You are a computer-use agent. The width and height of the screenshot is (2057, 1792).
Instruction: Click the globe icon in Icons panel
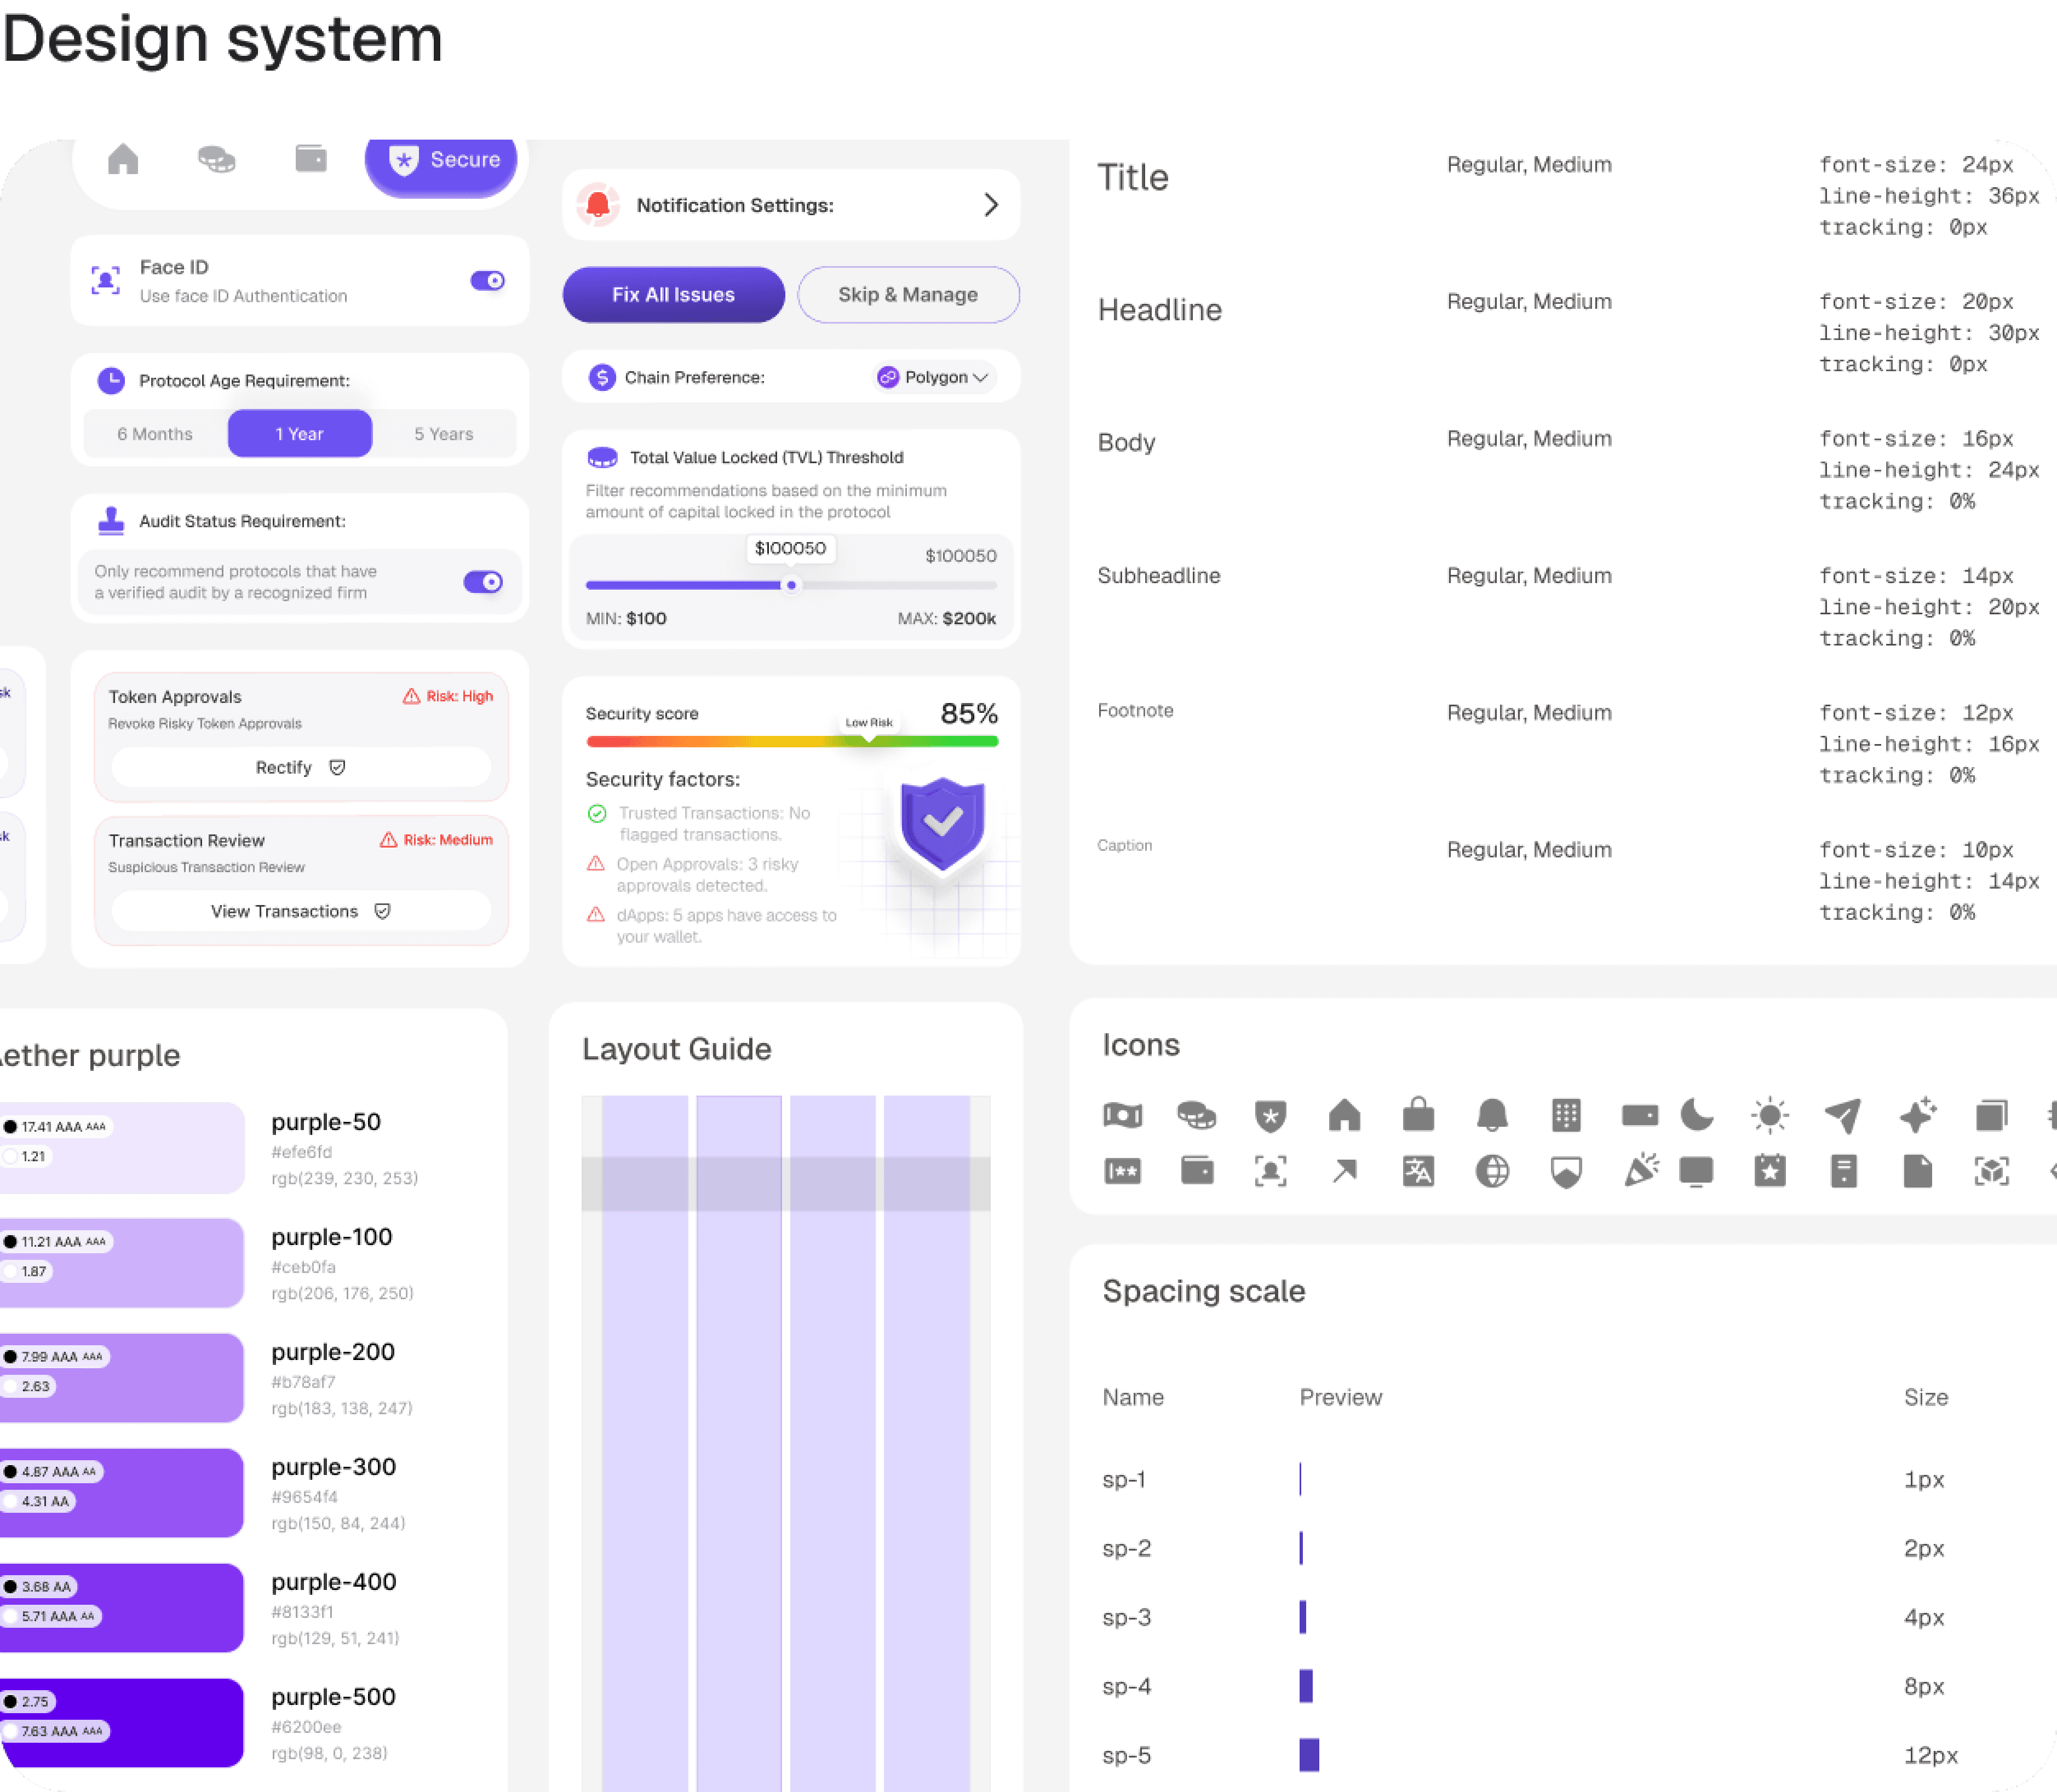[x=1492, y=1171]
